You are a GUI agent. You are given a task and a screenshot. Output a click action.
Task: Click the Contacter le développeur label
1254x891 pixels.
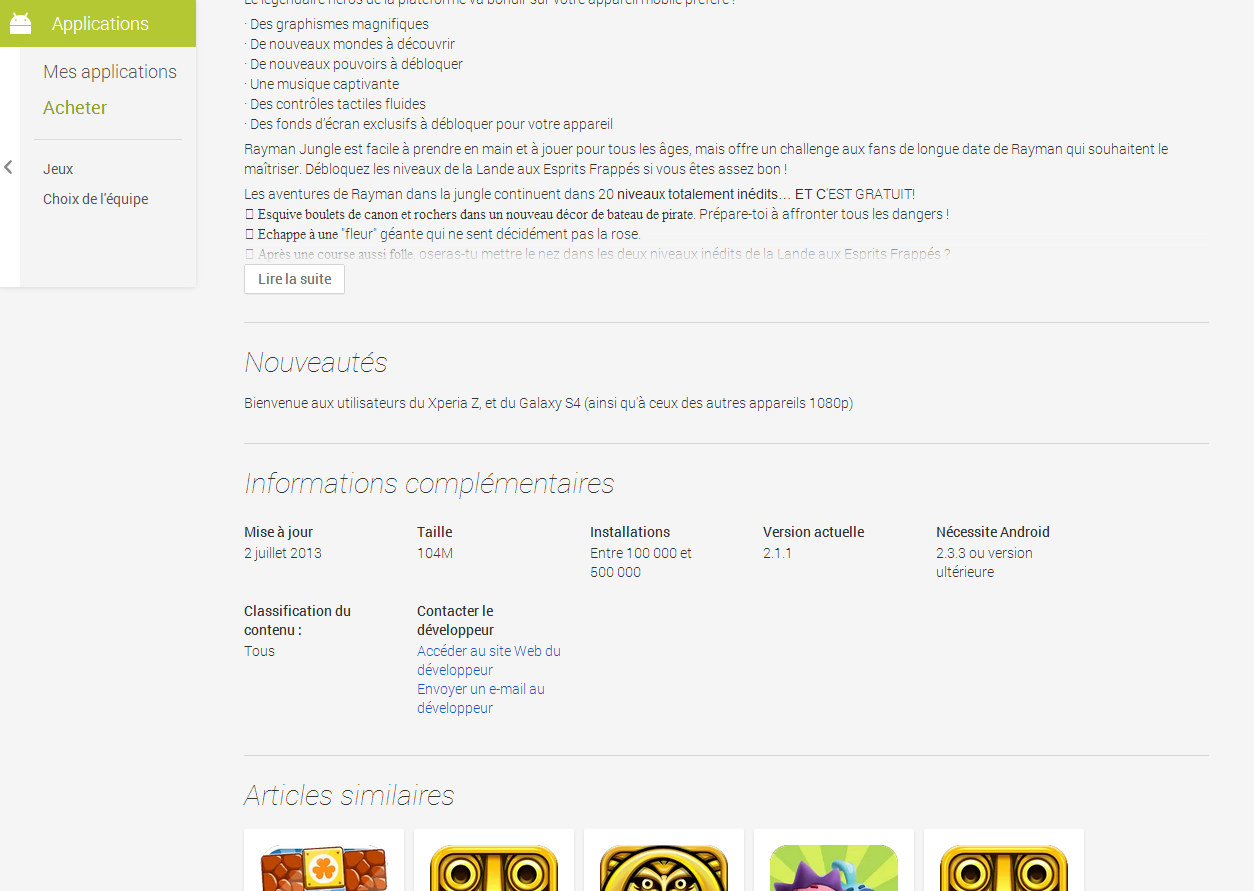coord(455,620)
